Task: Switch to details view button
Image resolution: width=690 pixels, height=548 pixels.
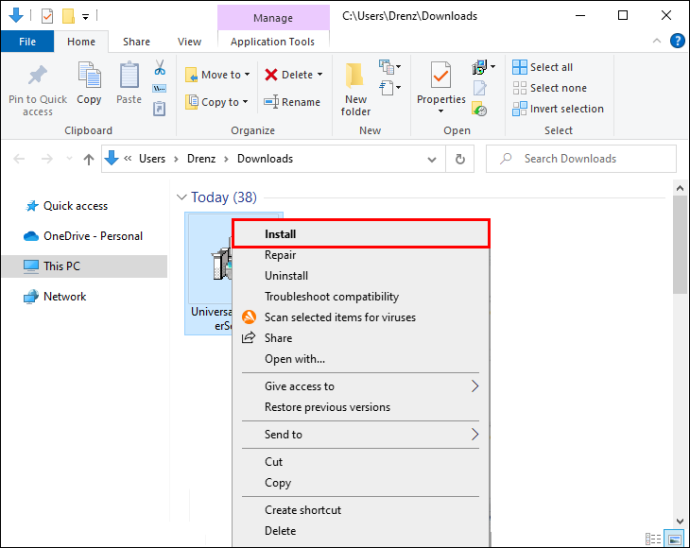Action: pos(653,538)
